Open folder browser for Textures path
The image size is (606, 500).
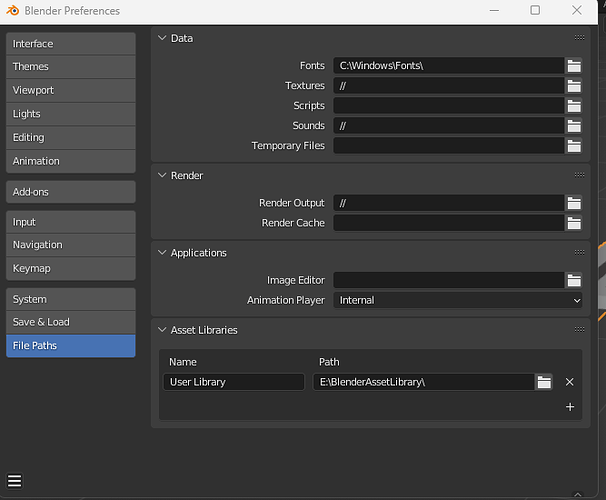pos(574,86)
